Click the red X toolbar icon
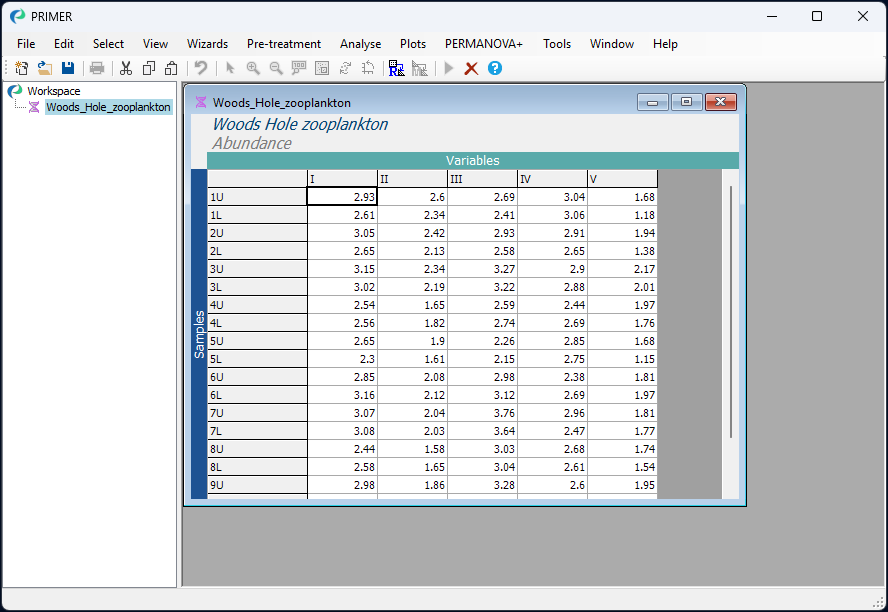888x612 pixels. click(471, 68)
